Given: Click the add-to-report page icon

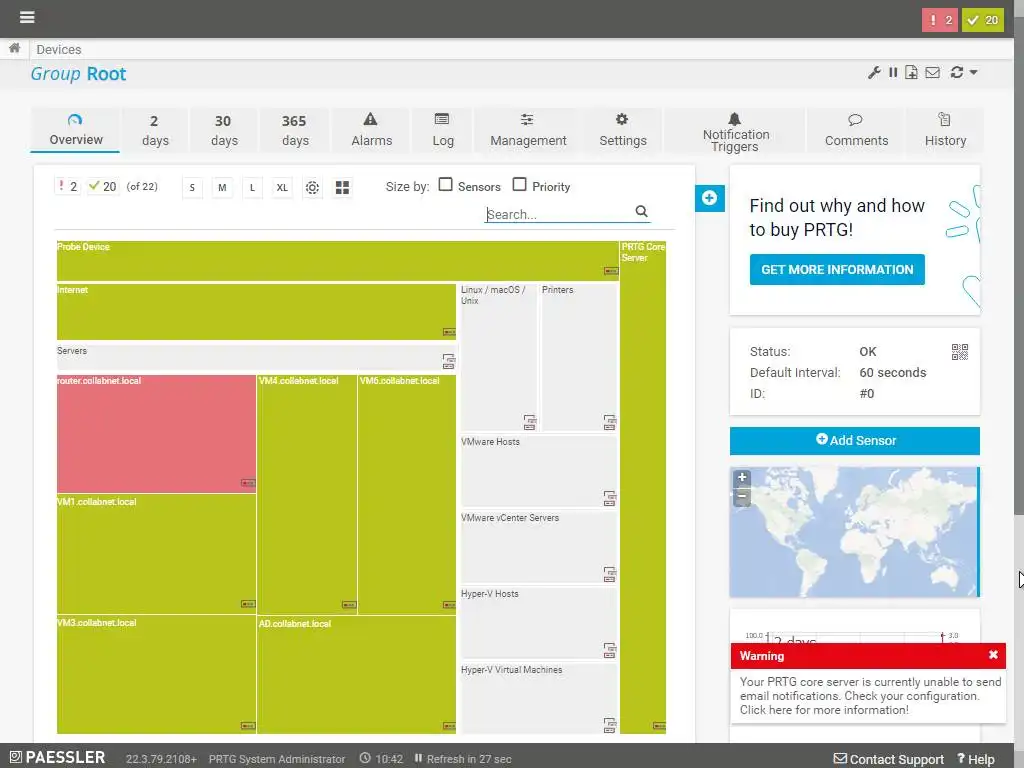Looking at the screenshot, I should tap(911, 72).
